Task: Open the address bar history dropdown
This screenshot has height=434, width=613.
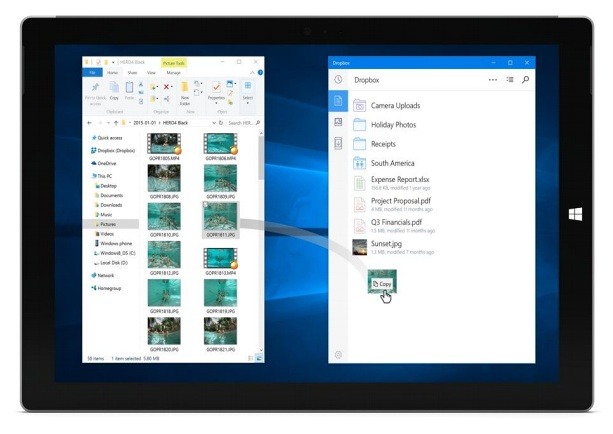Action: [214, 123]
